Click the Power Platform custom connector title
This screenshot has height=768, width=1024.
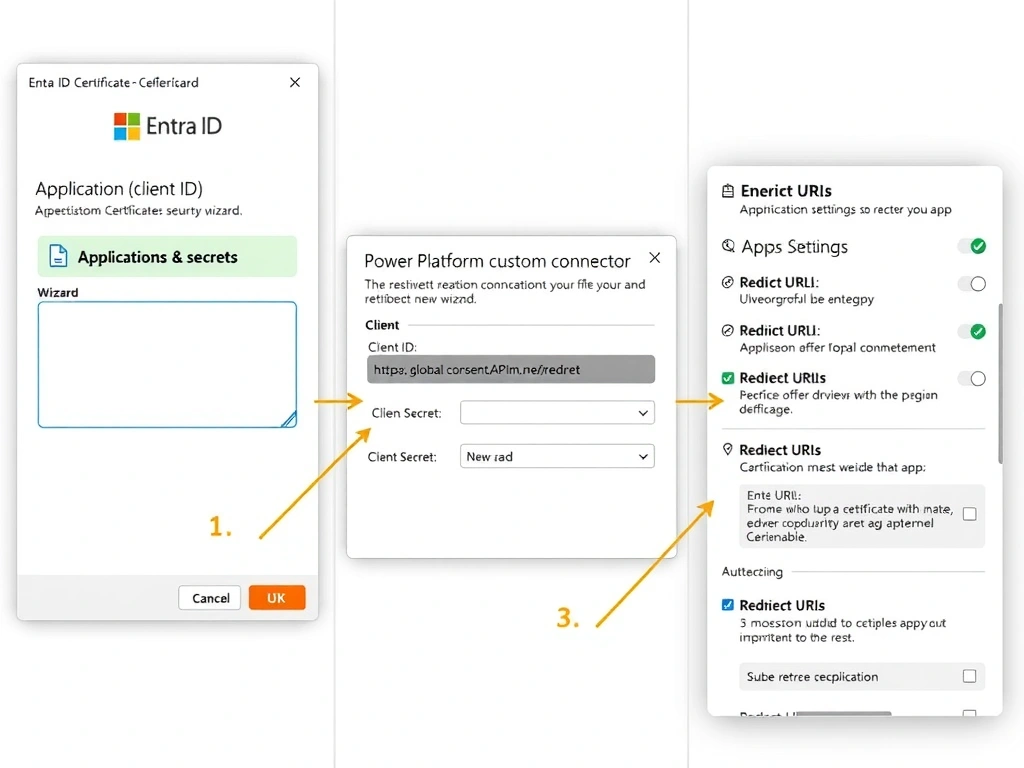(497, 261)
